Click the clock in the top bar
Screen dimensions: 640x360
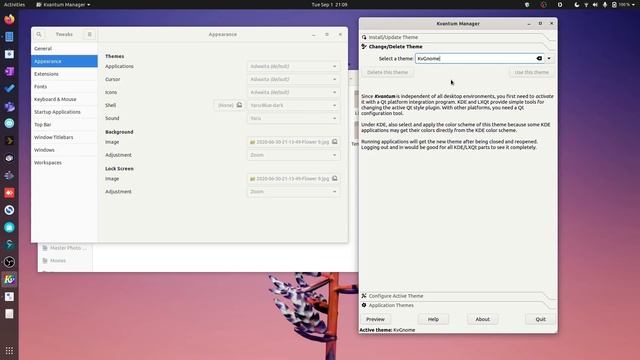click(329, 4)
